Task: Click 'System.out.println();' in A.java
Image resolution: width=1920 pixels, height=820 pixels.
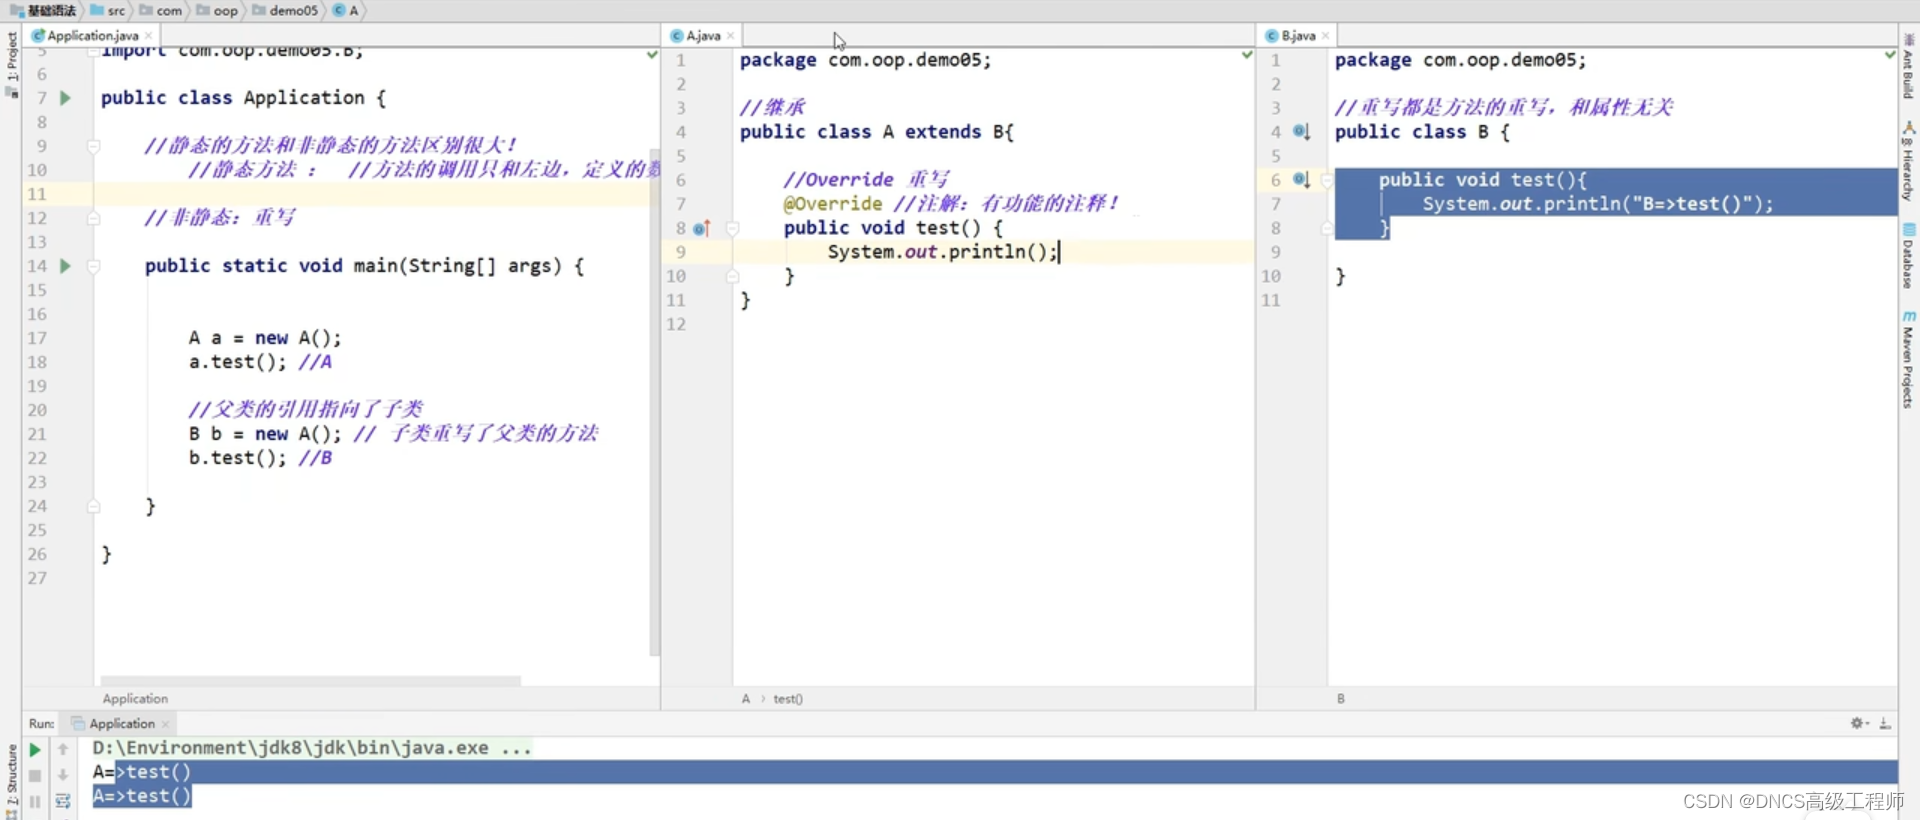Action: point(942,252)
